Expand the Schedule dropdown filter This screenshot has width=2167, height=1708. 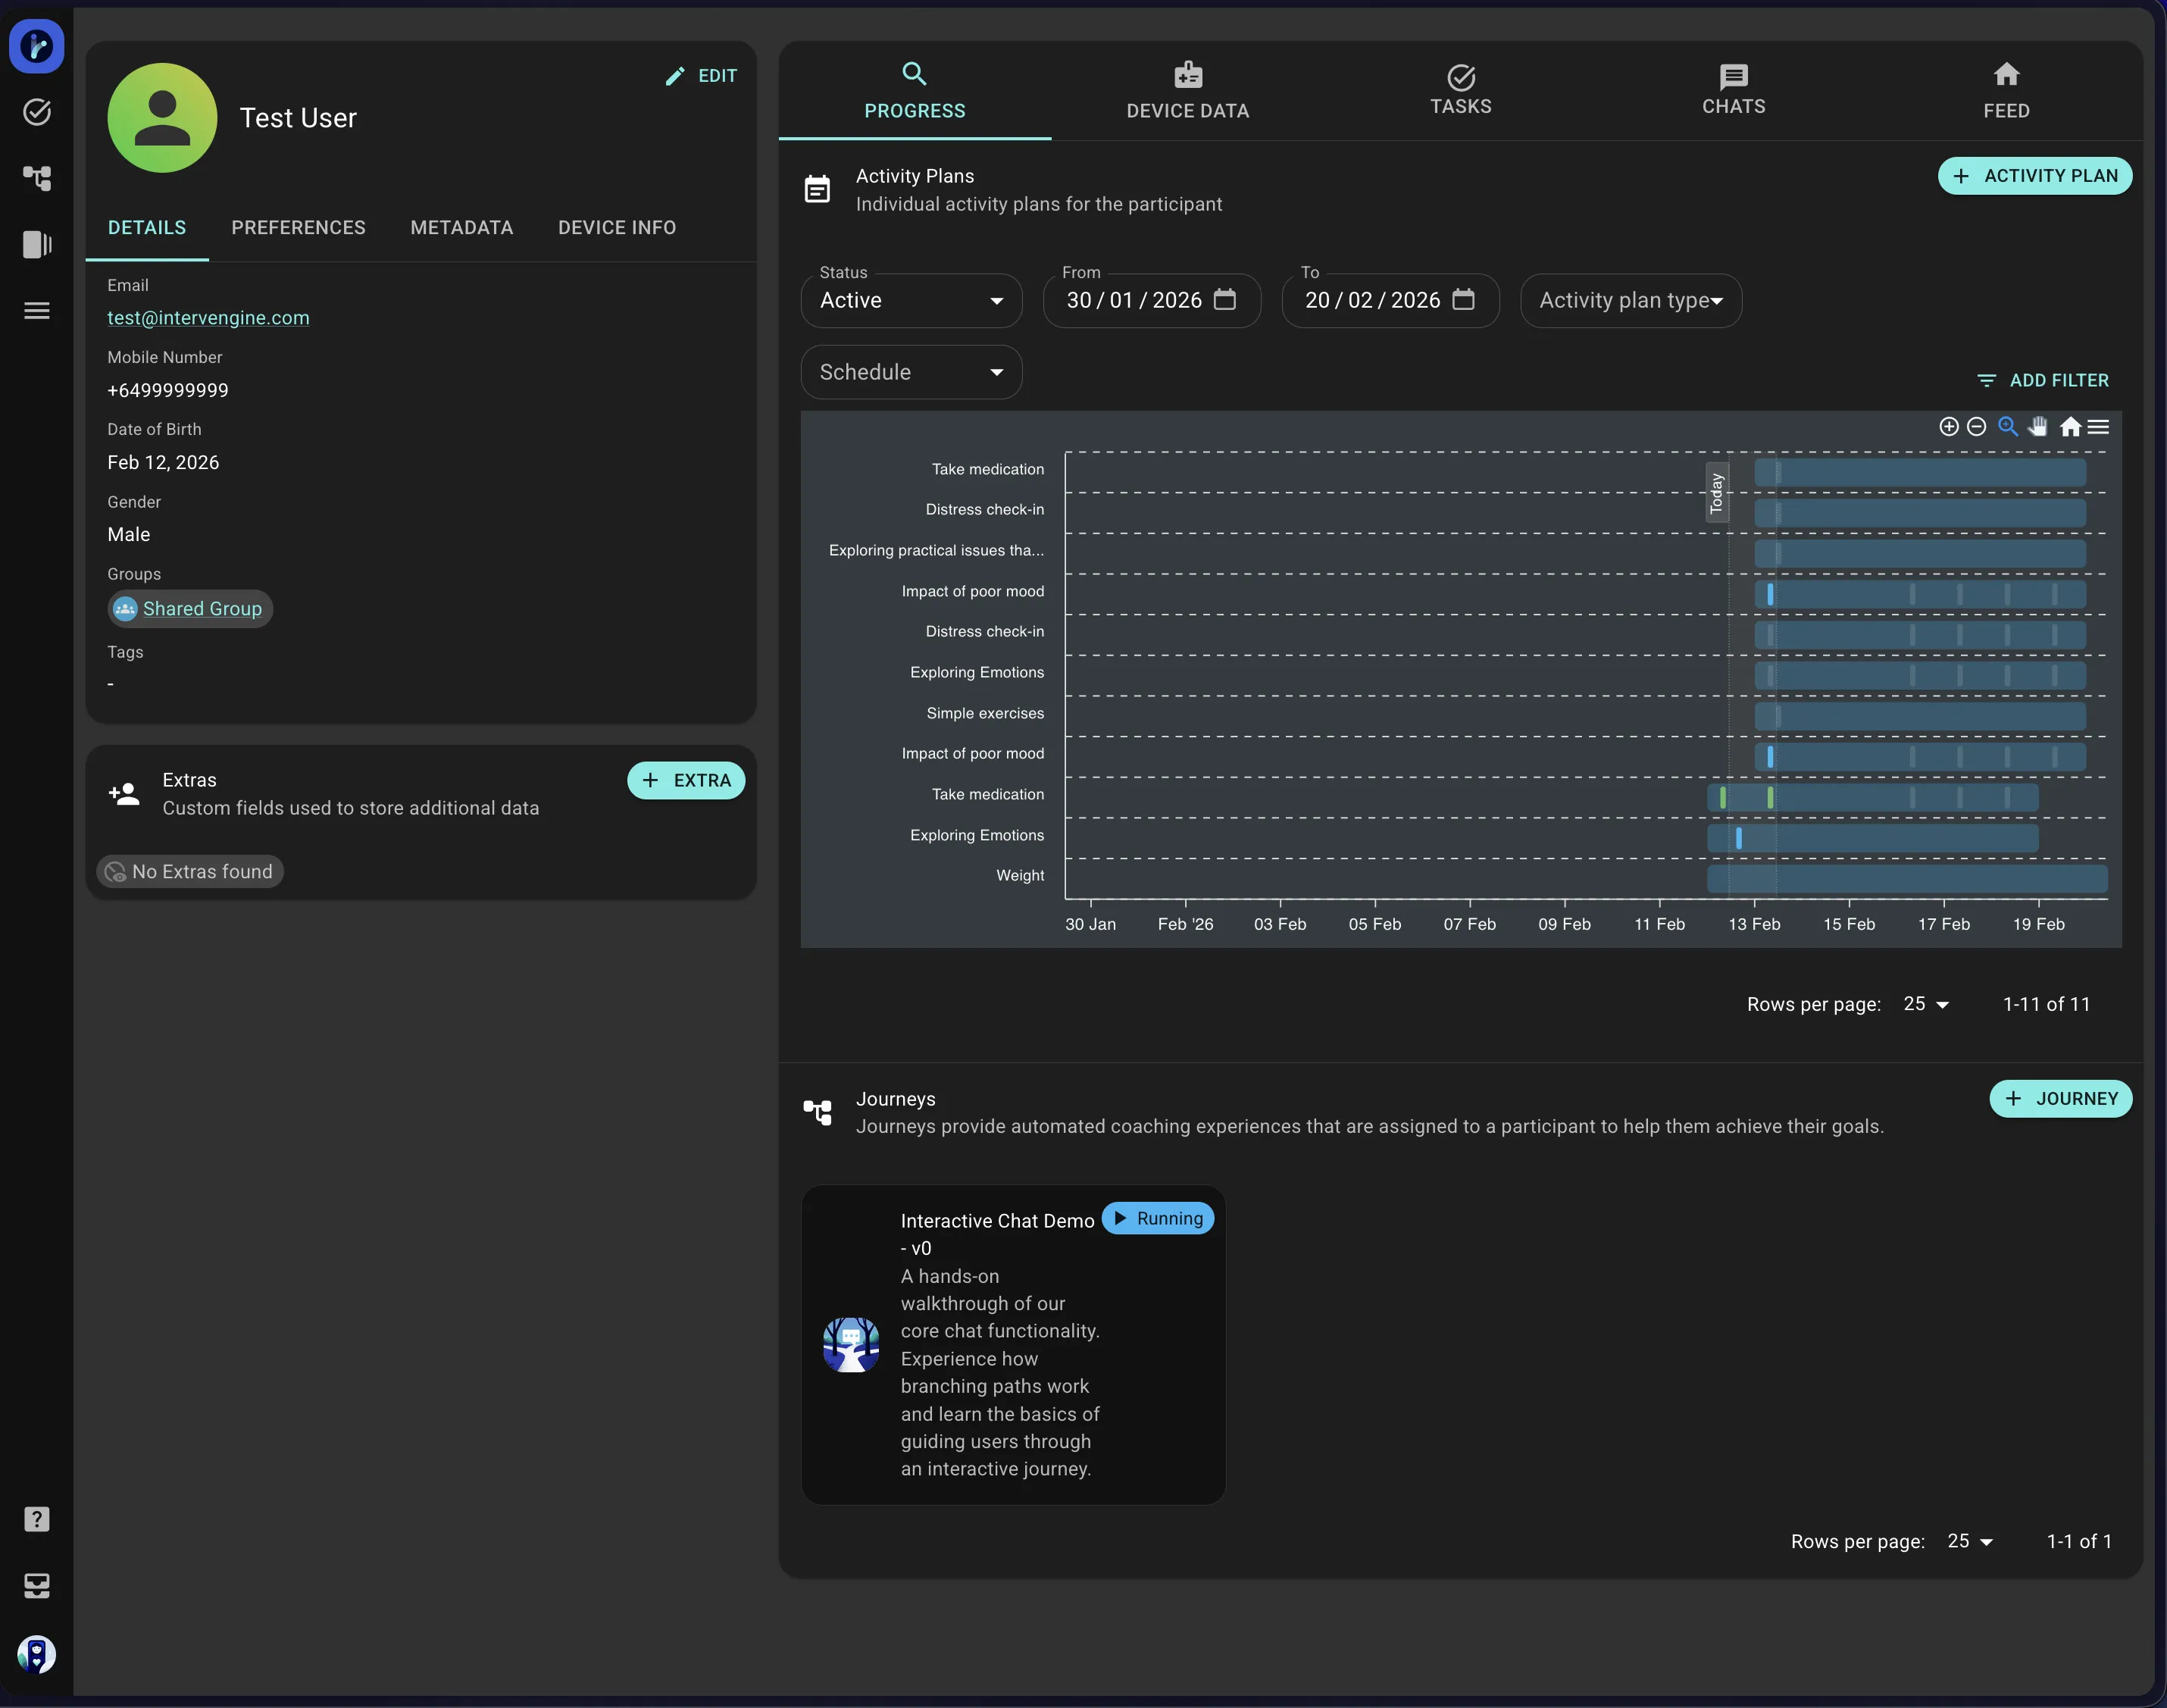910,371
